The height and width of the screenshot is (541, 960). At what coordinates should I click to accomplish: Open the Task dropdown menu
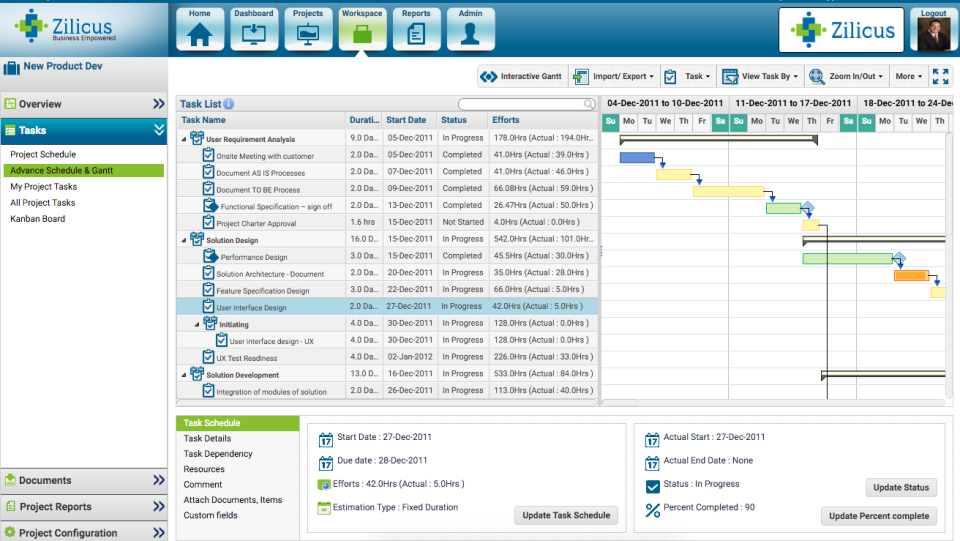(x=688, y=76)
